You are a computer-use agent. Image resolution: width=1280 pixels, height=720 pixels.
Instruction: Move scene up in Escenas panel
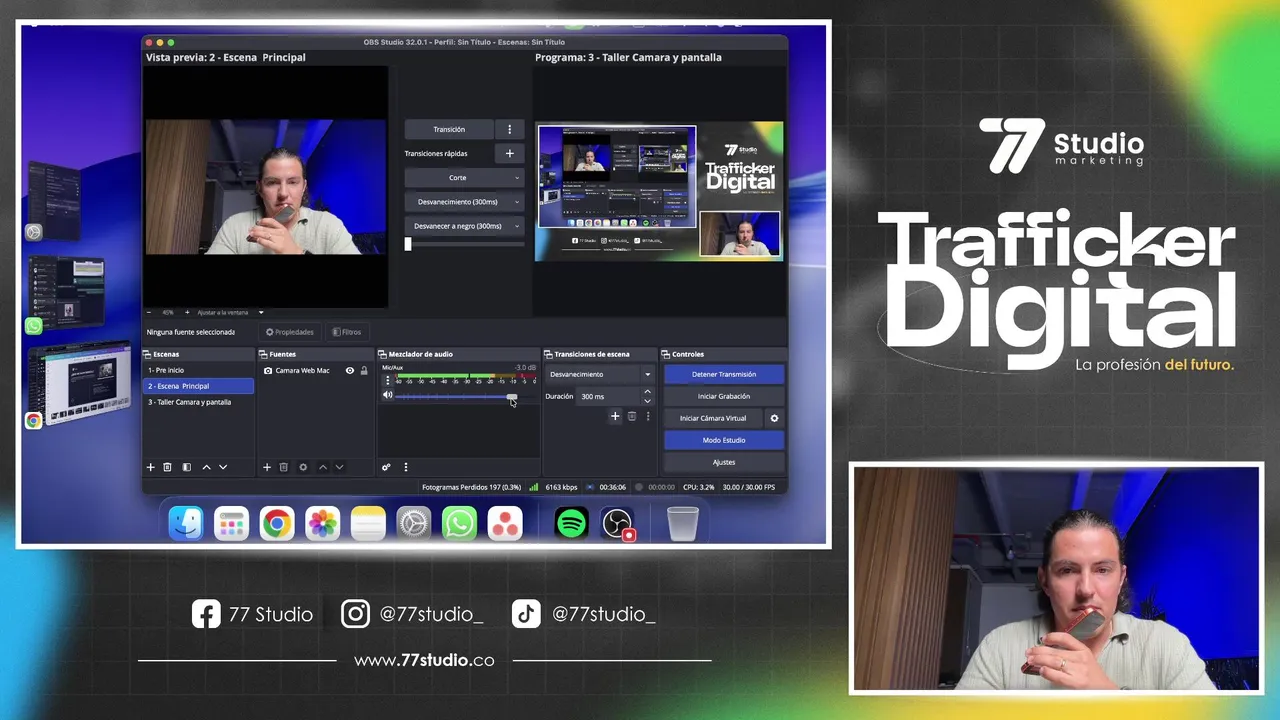[x=207, y=467]
